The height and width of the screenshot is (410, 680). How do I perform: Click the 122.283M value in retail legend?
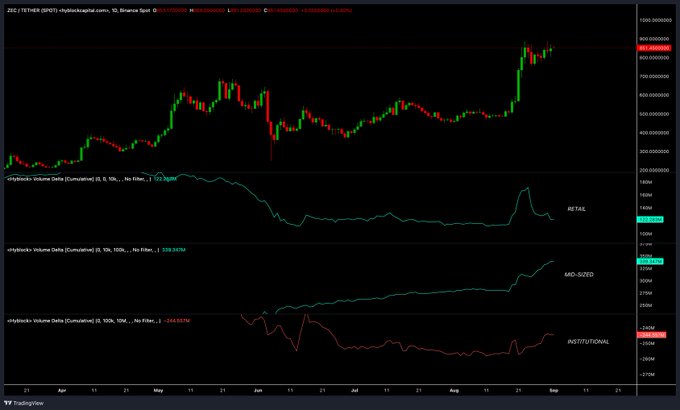click(x=165, y=179)
